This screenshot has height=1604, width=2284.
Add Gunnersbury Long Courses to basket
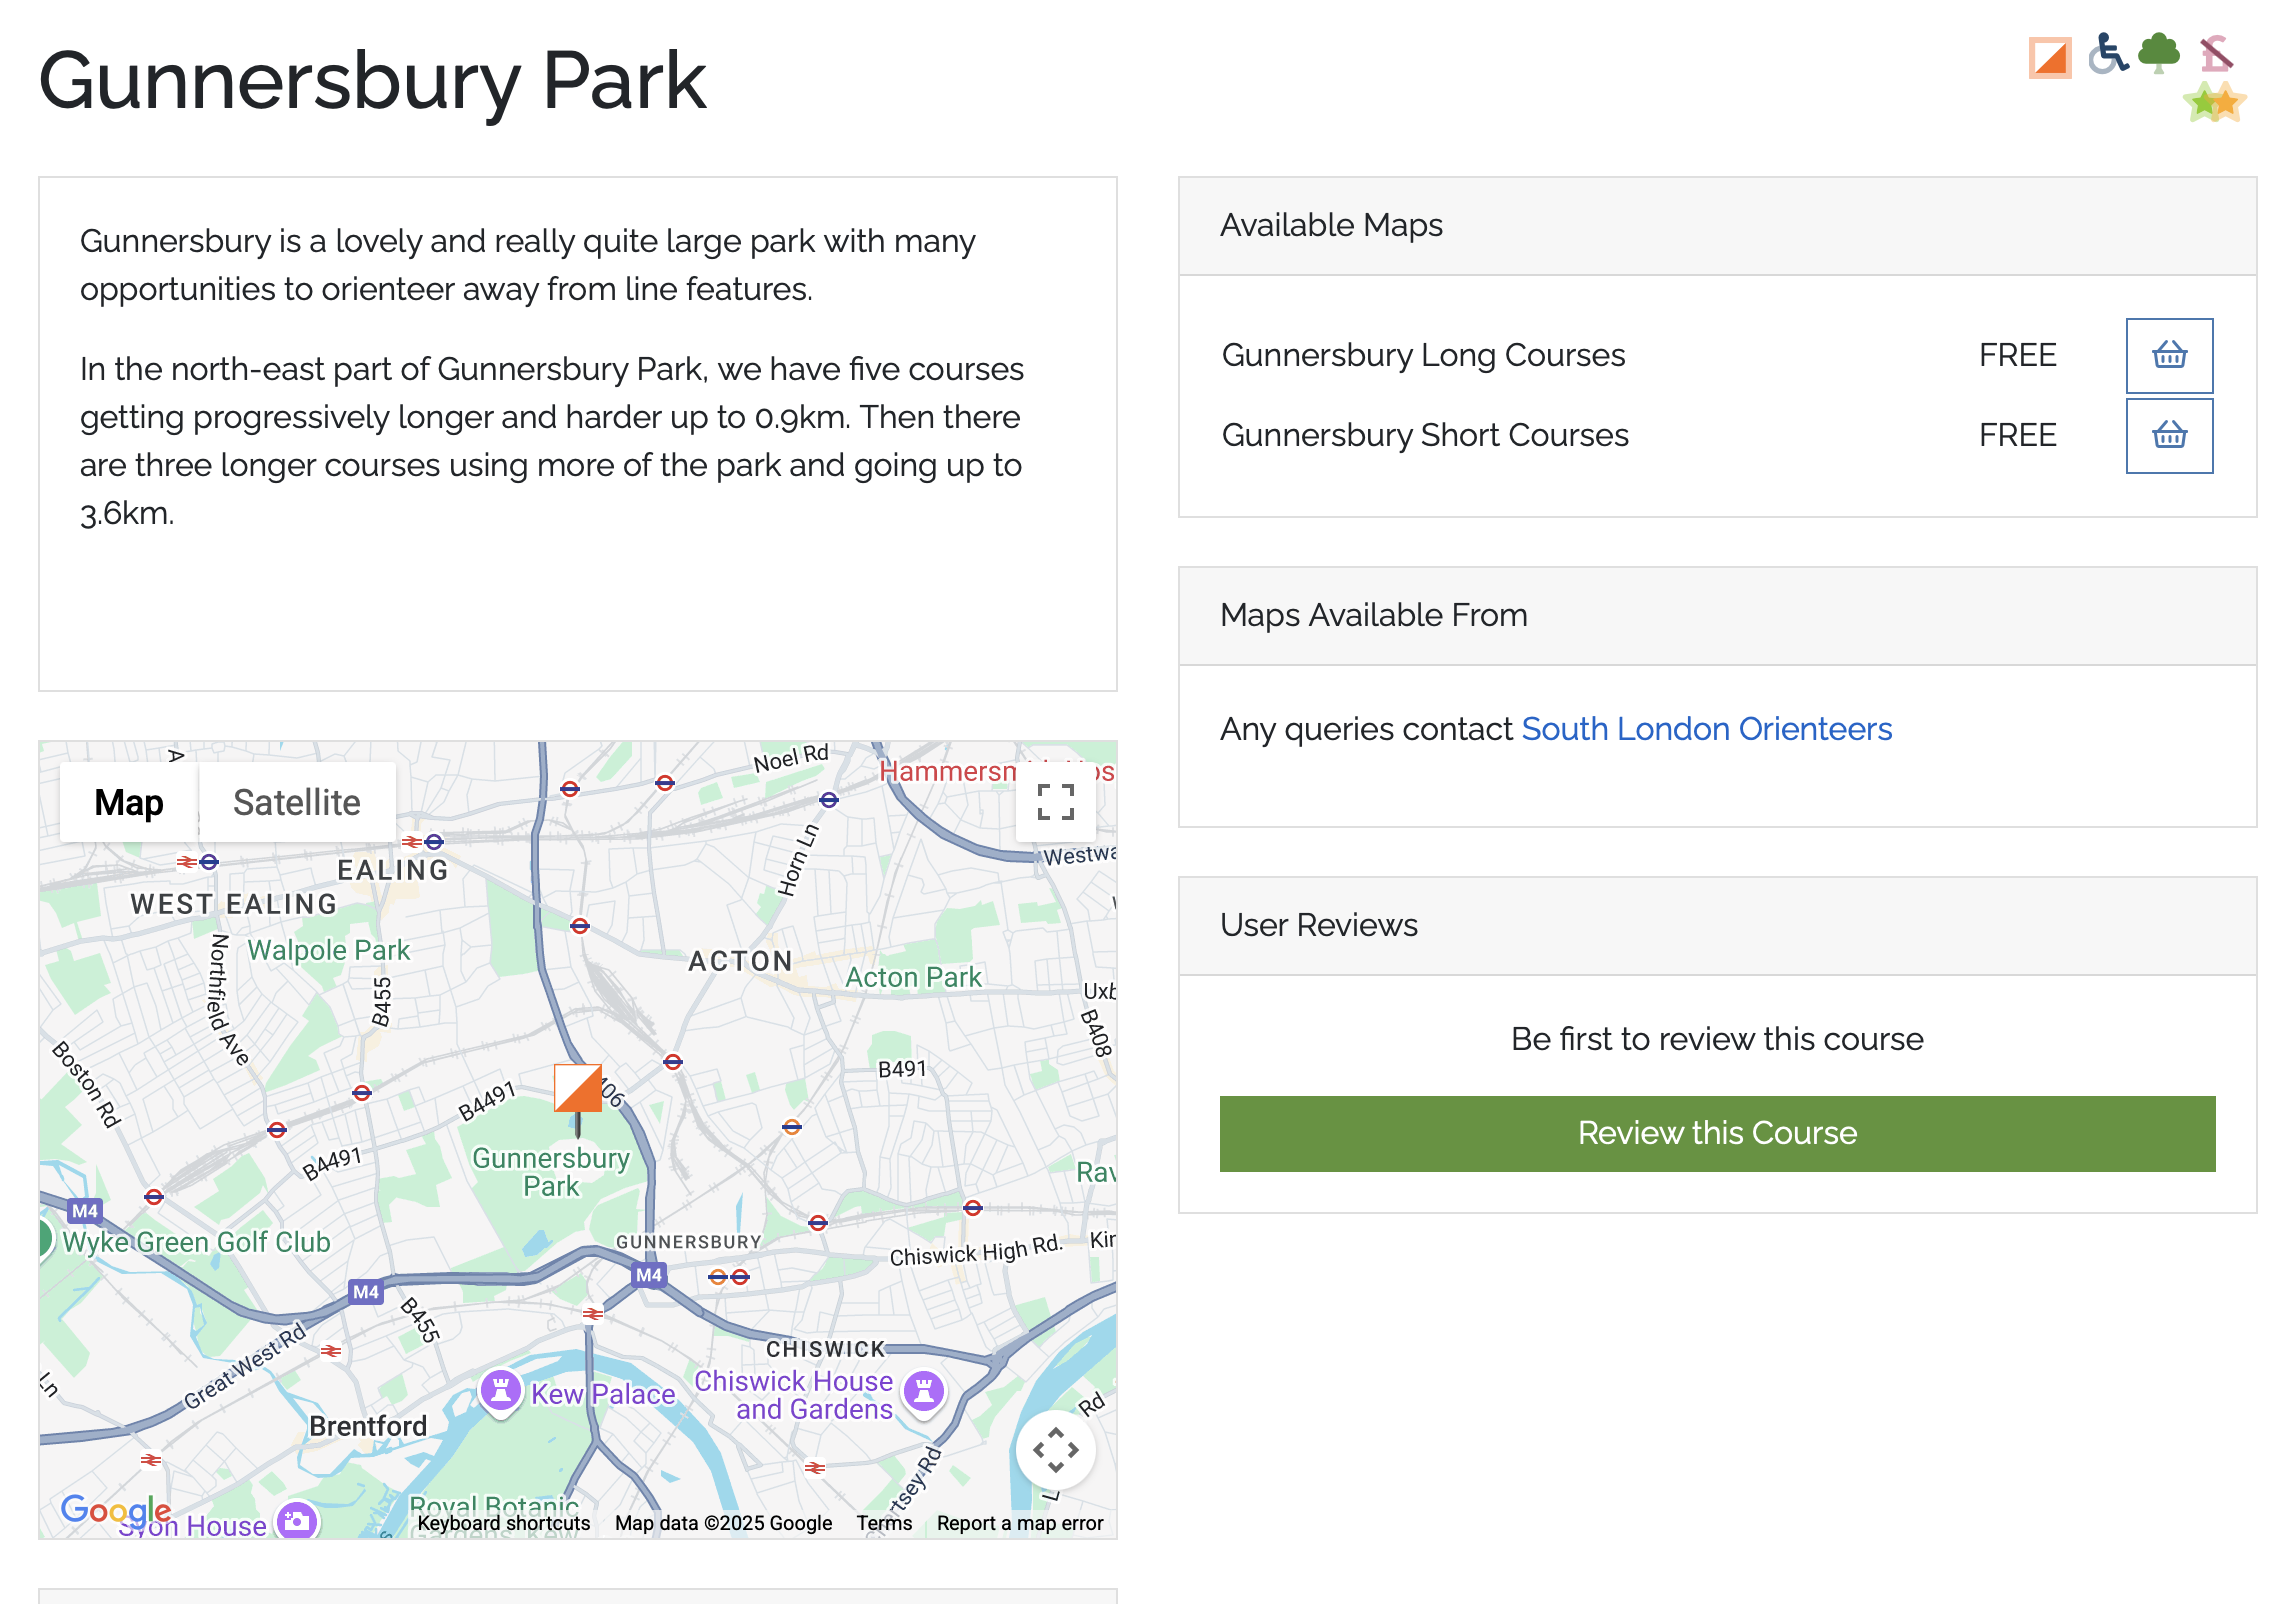click(2169, 355)
